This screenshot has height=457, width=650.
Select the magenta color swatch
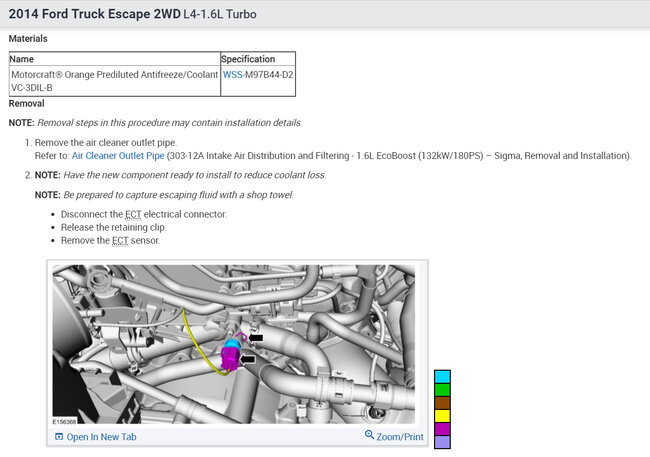[443, 429]
